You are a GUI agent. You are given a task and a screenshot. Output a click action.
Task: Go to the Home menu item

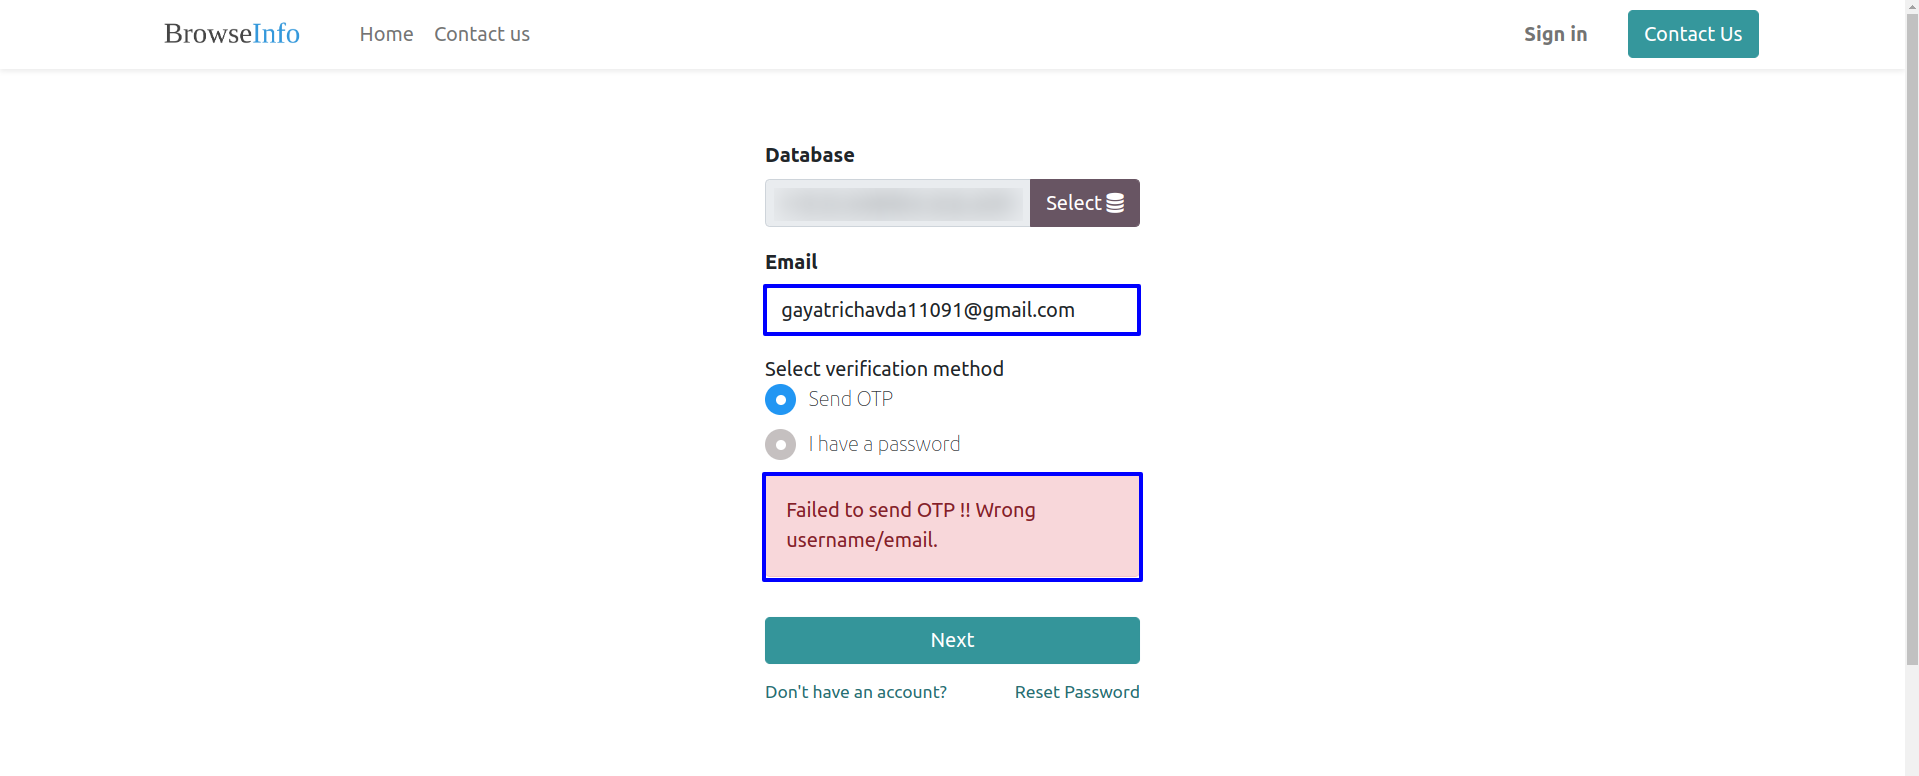click(x=386, y=34)
